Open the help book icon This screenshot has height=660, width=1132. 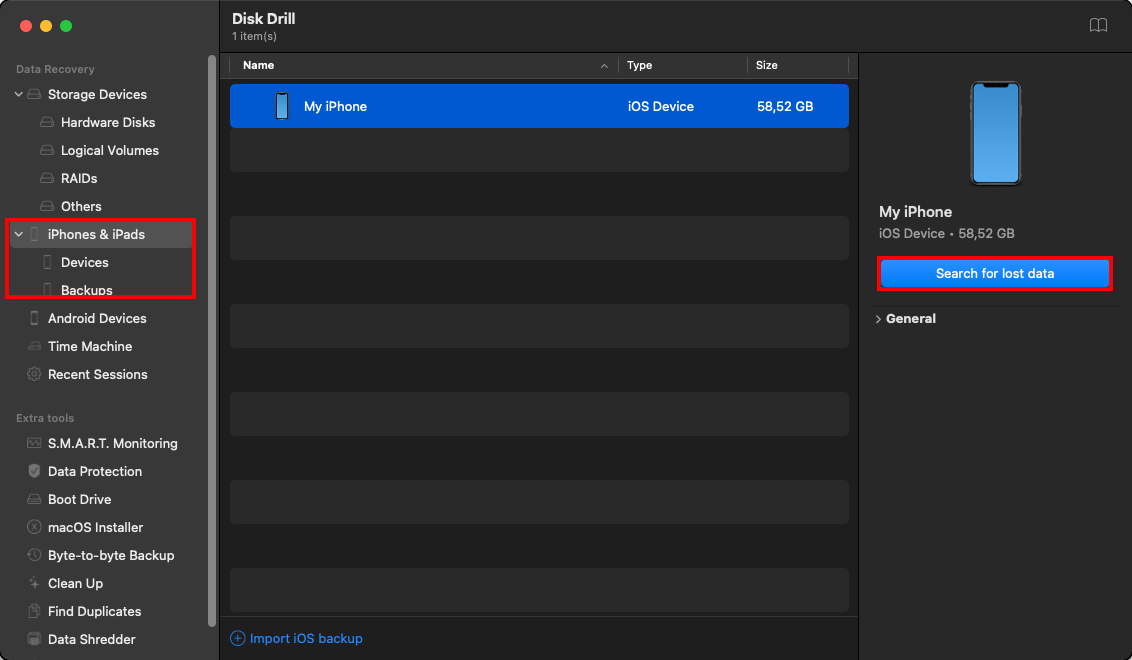(1098, 25)
